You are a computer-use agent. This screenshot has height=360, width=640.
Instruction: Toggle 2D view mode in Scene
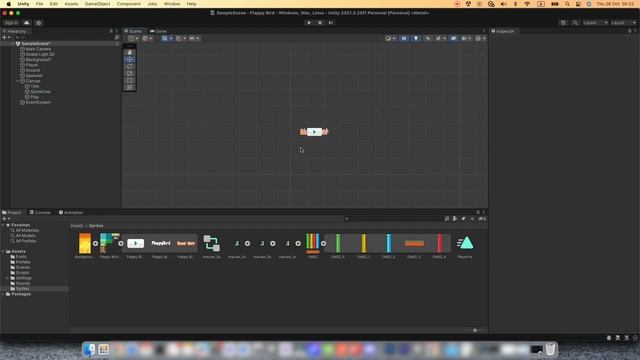404,38
